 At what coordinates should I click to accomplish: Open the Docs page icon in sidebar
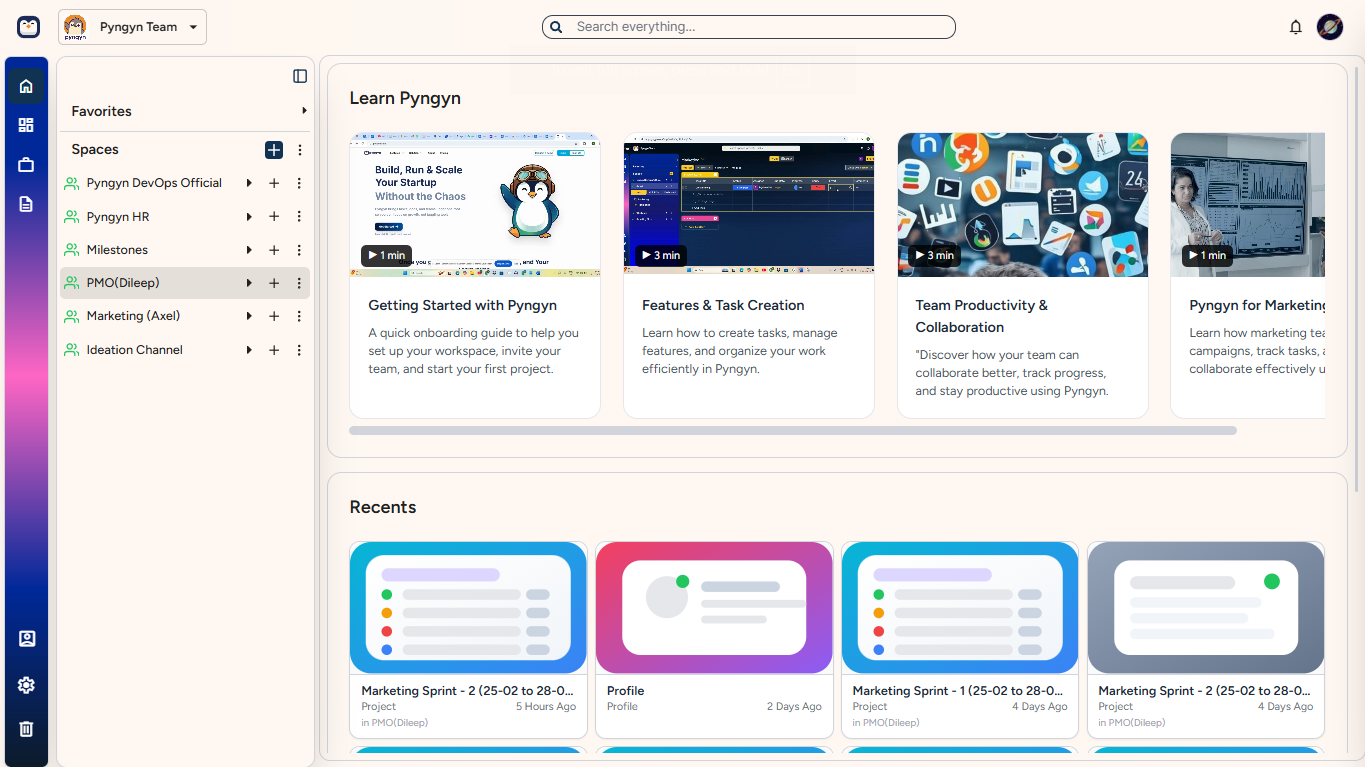(x=26, y=203)
